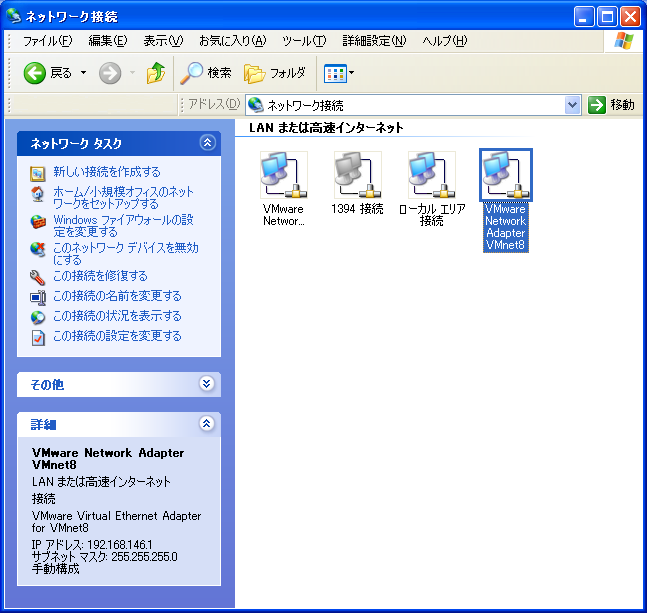This screenshot has width=647, height=613.
Task: Open the Back button history dropdown arrow
Action: click(x=83, y=73)
